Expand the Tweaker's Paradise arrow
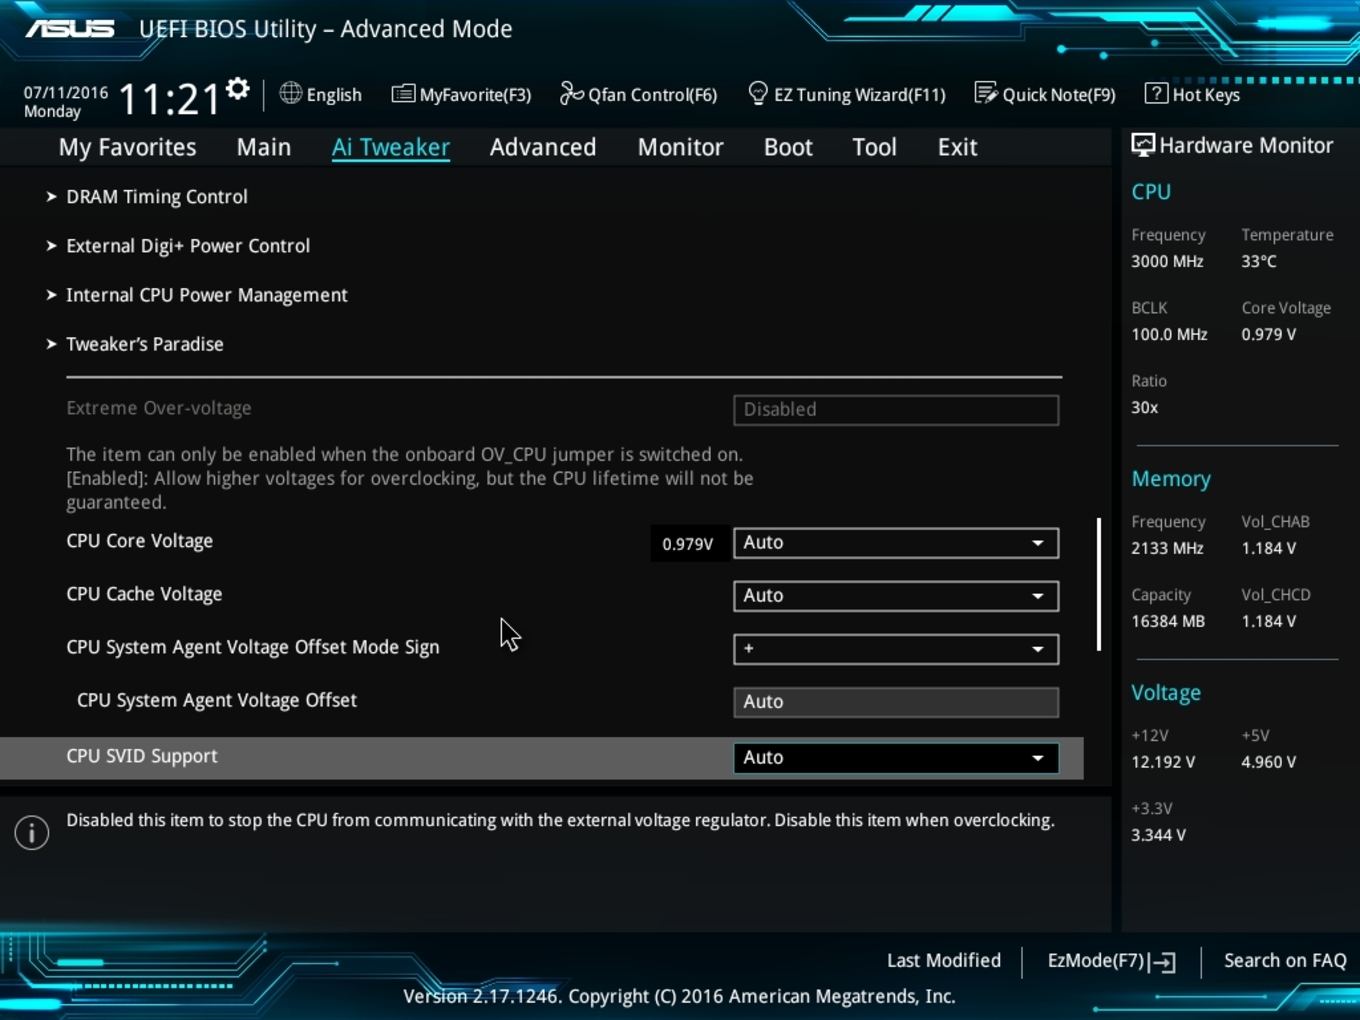The height and width of the screenshot is (1020, 1360). (51, 344)
